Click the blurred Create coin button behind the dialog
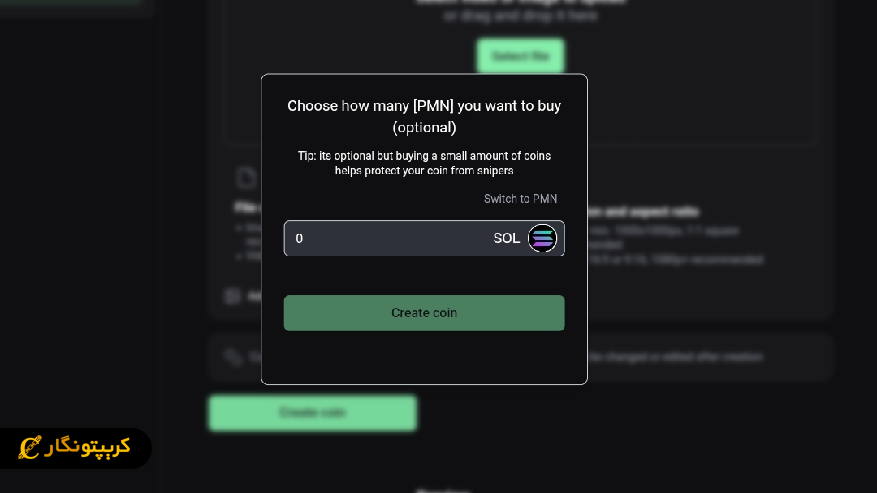877x493 pixels. click(x=312, y=412)
